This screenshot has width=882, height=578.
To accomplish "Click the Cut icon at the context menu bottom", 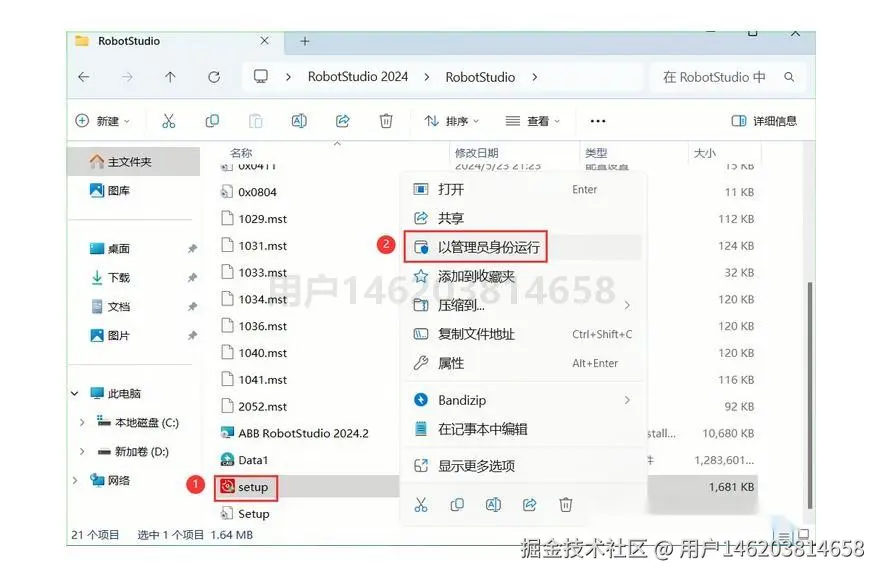I will (x=420, y=505).
